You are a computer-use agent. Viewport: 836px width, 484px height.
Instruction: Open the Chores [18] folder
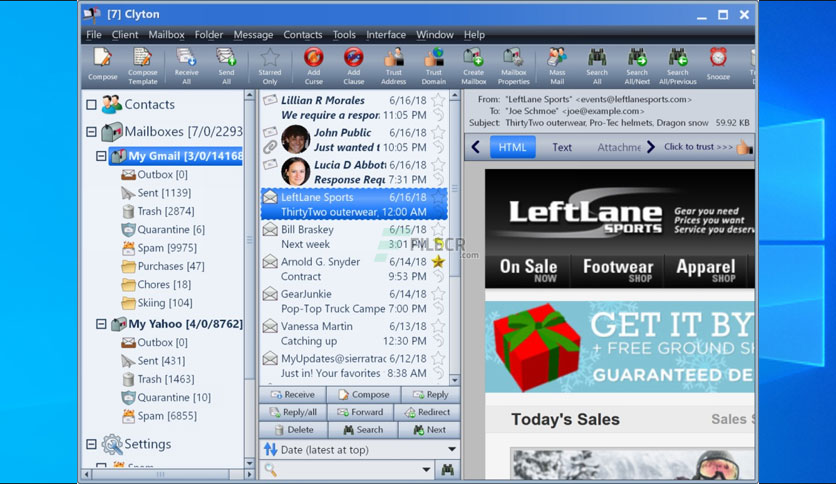156,284
